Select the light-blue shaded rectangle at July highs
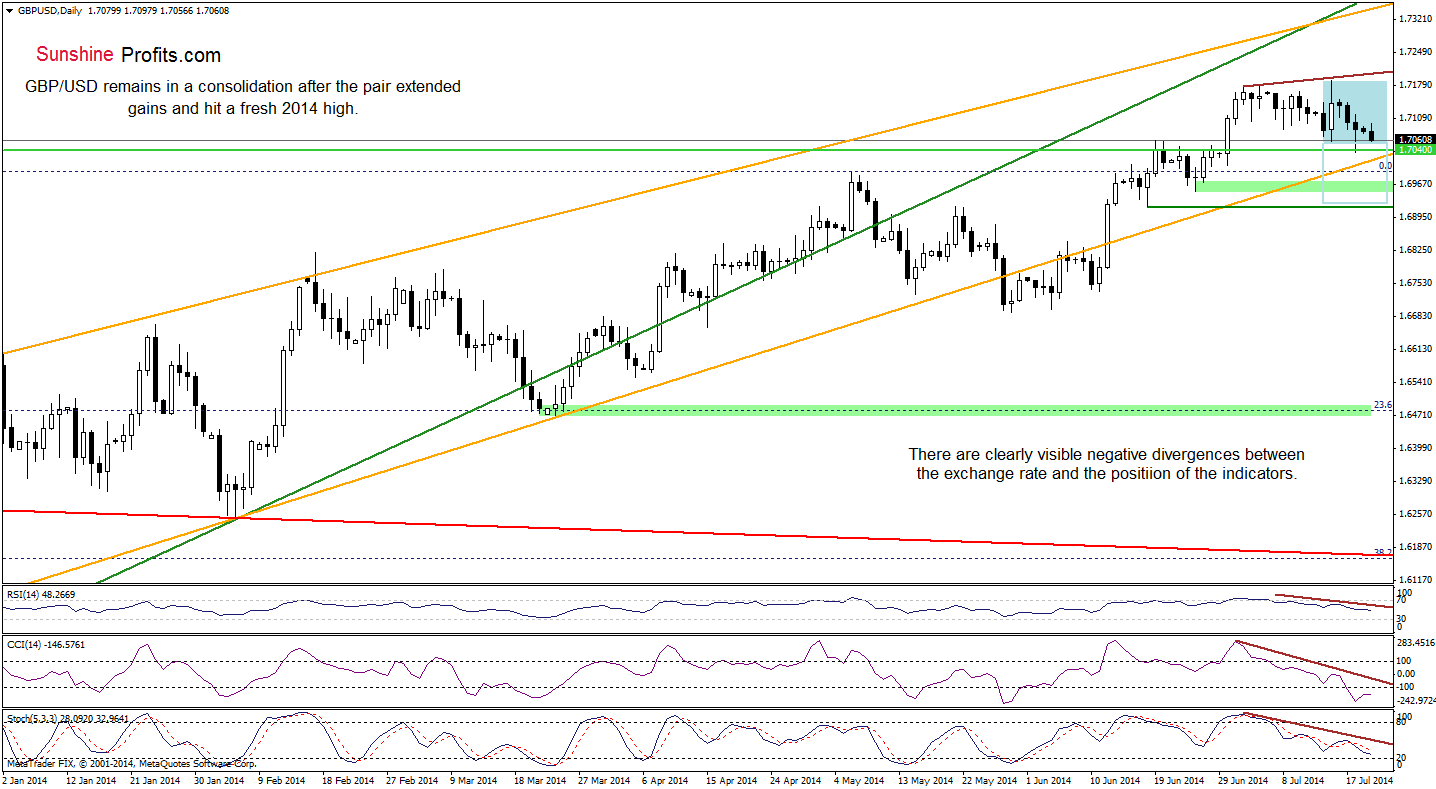The width and height of the screenshot is (1436, 789). (1355, 111)
